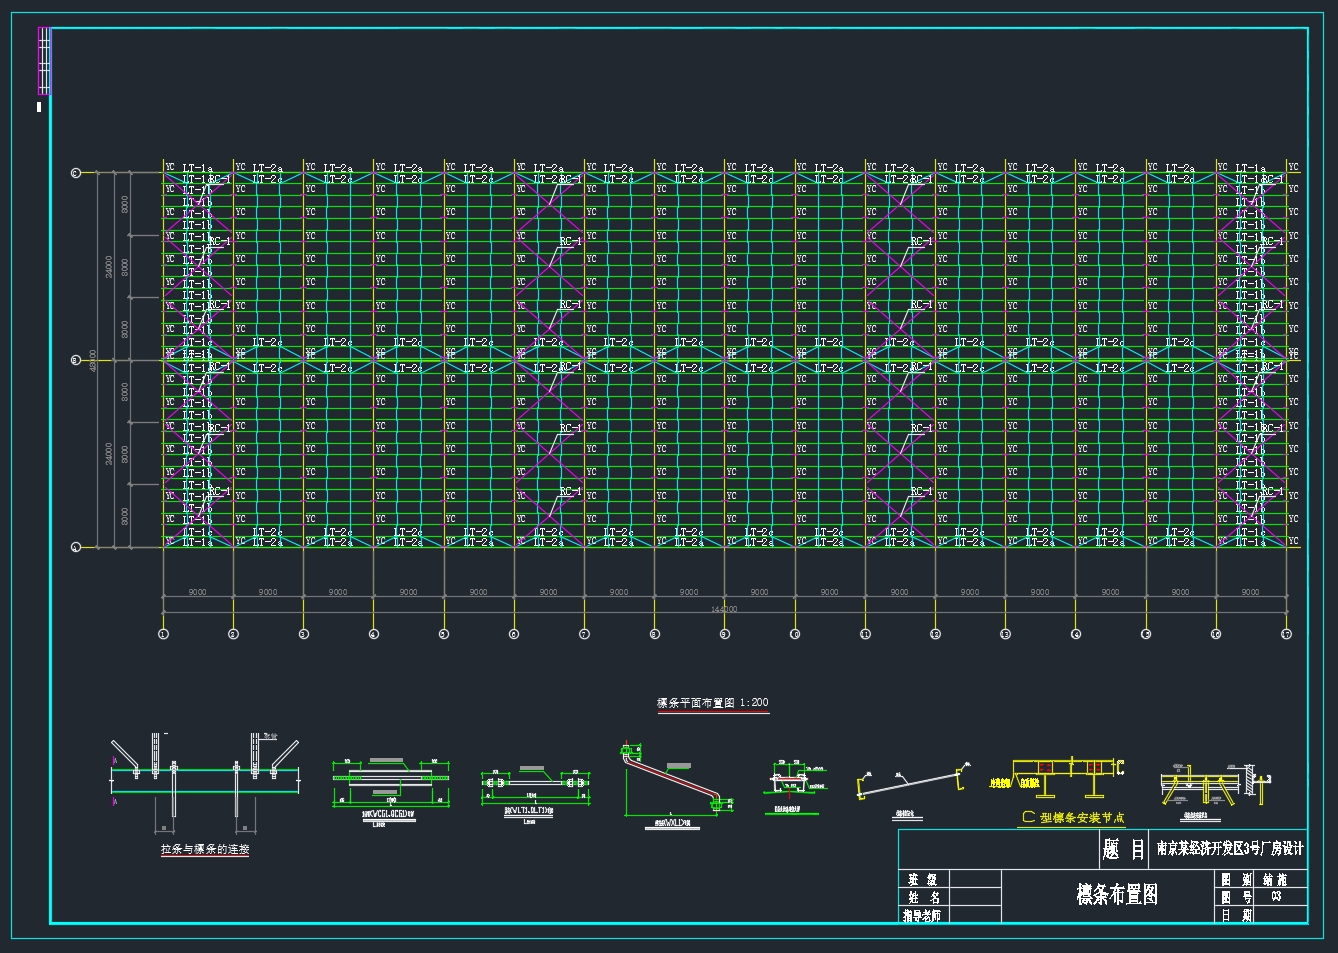
Task: Select the 拉条与檩条的连接 caption text
Action: 205,849
